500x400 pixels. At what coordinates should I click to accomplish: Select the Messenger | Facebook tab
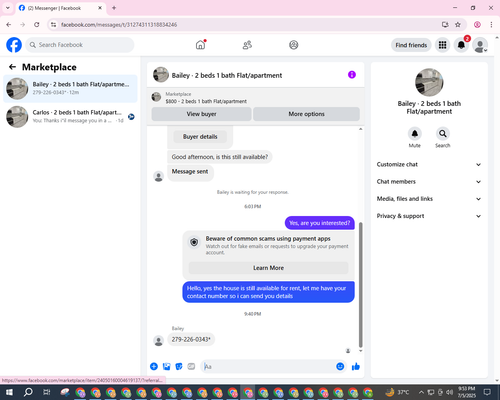click(x=60, y=8)
